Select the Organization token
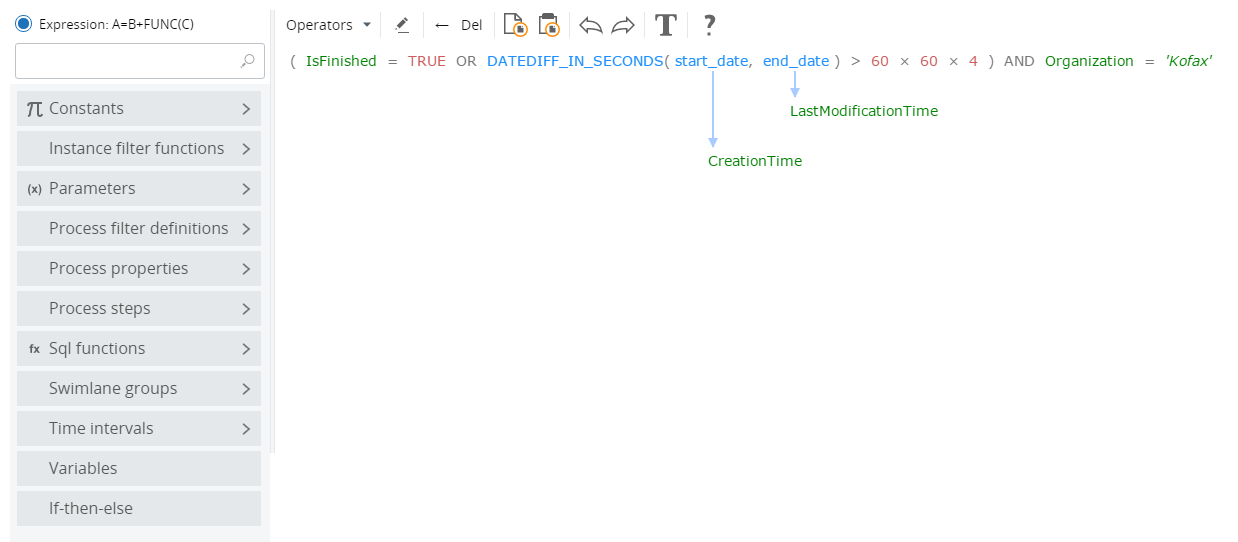The width and height of the screenshot is (1238, 542). [x=1089, y=61]
